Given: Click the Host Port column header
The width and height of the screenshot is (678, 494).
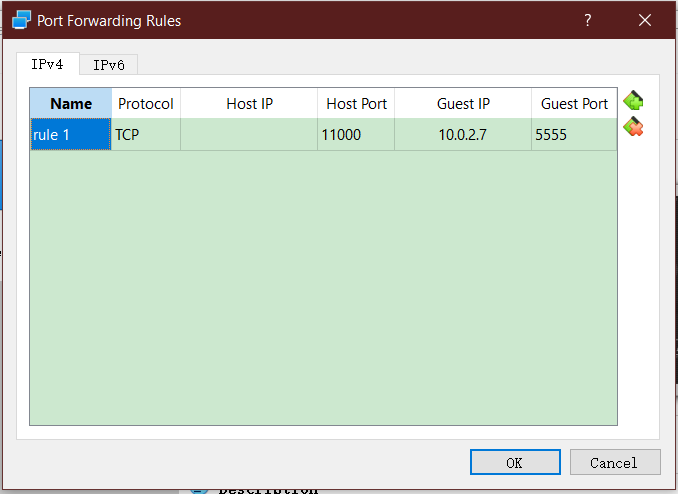Looking at the screenshot, I should 356,103.
